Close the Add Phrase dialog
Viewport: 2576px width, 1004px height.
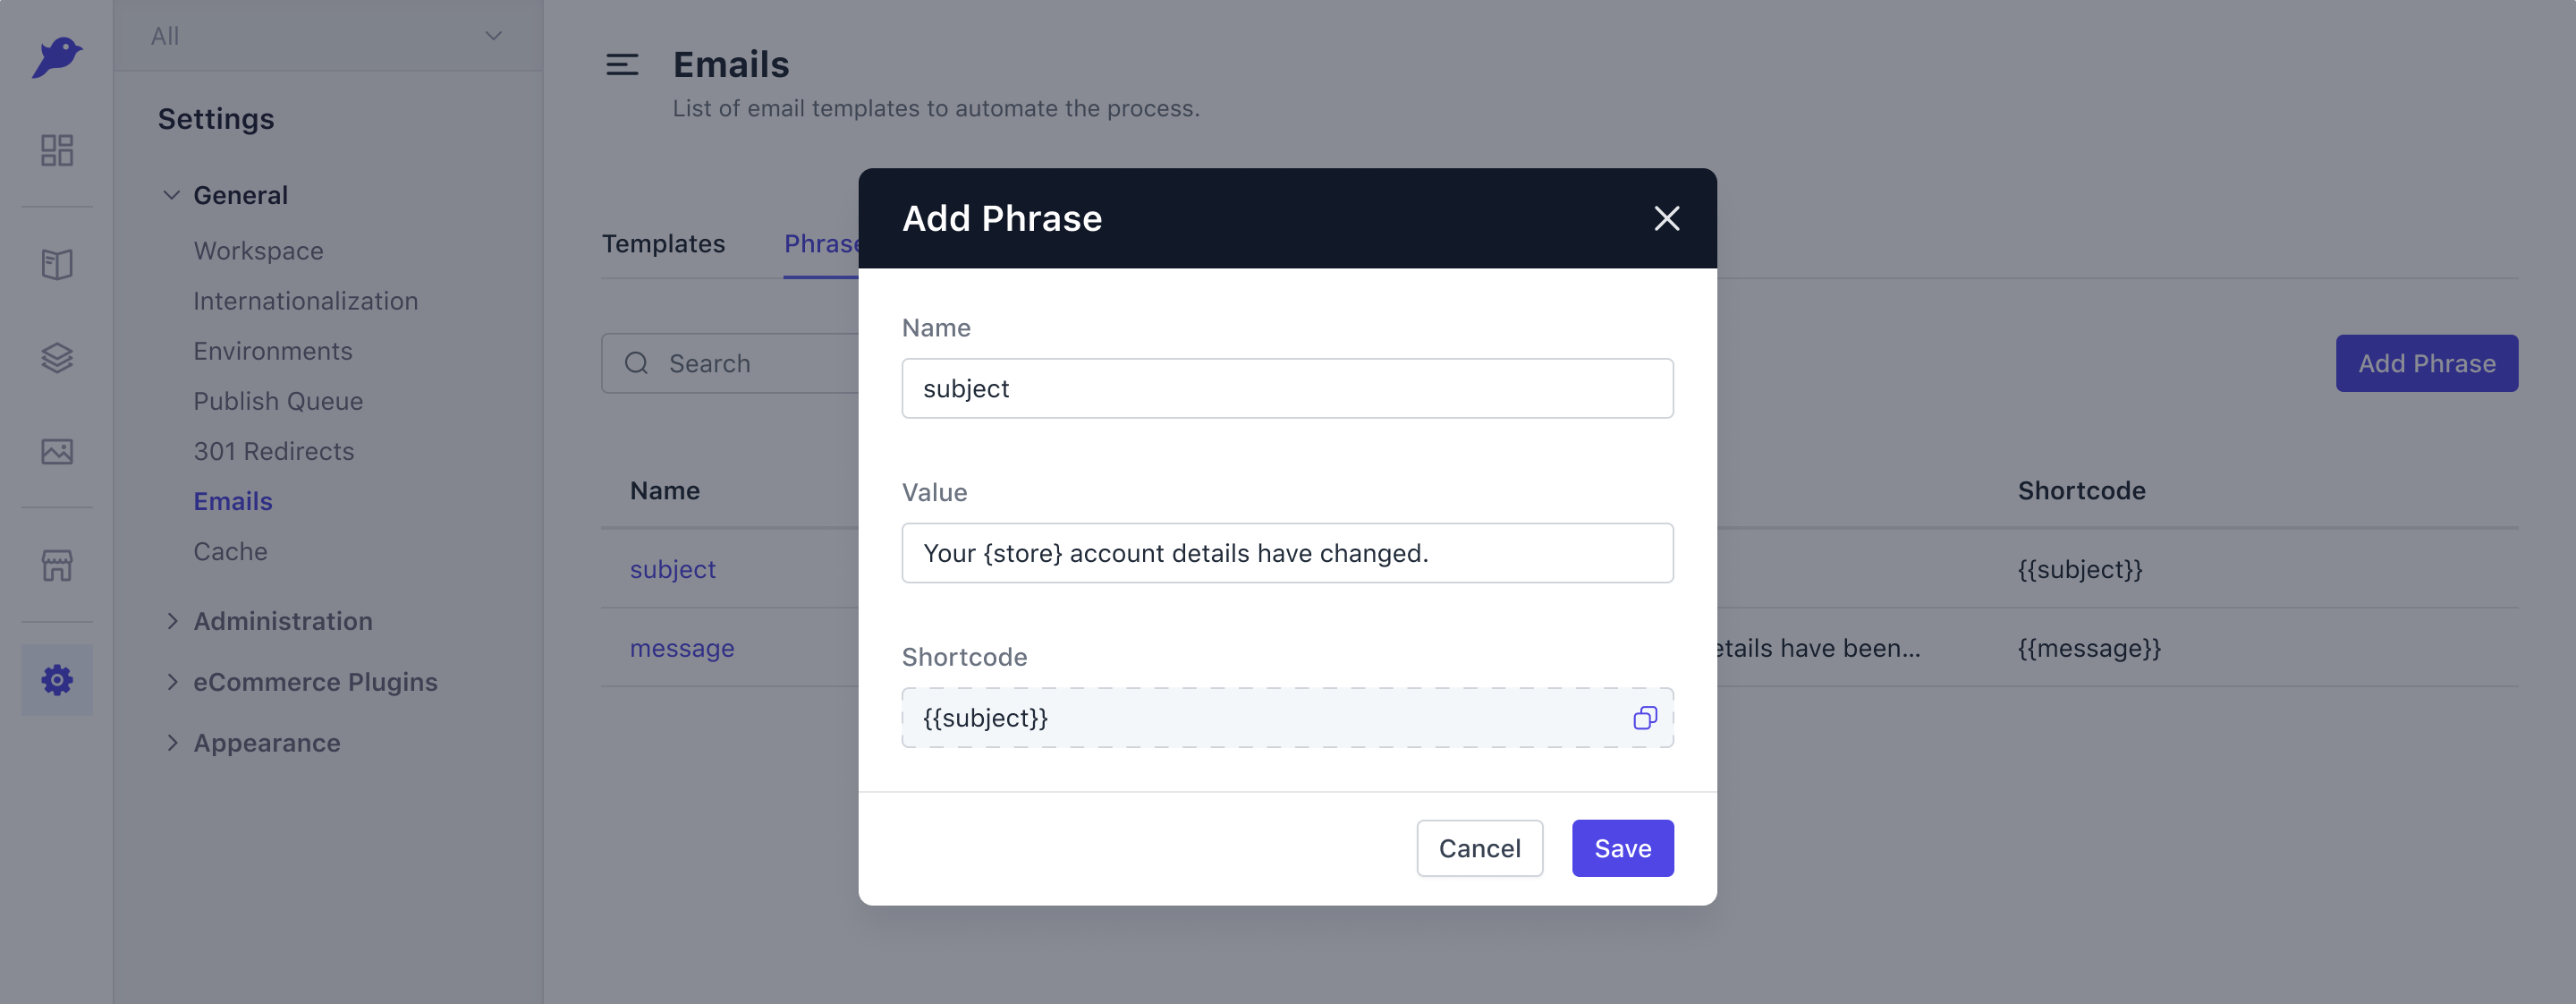[1666, 218]
